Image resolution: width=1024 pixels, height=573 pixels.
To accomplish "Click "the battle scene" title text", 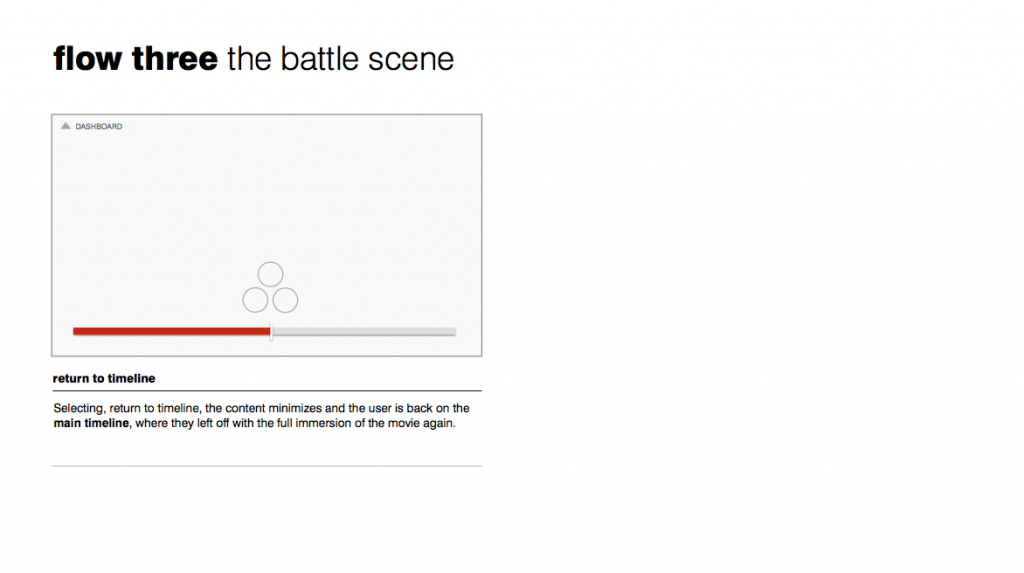I will [x=340, y=59].
